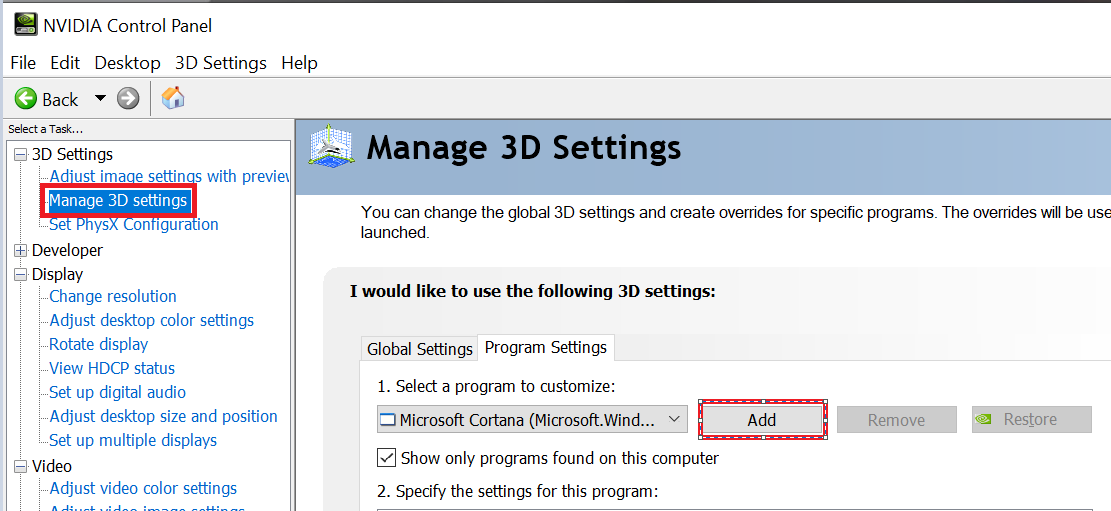
Task: Open the program selection dropdown showing Microsoft Cortana
Action: tap(532, 420)
